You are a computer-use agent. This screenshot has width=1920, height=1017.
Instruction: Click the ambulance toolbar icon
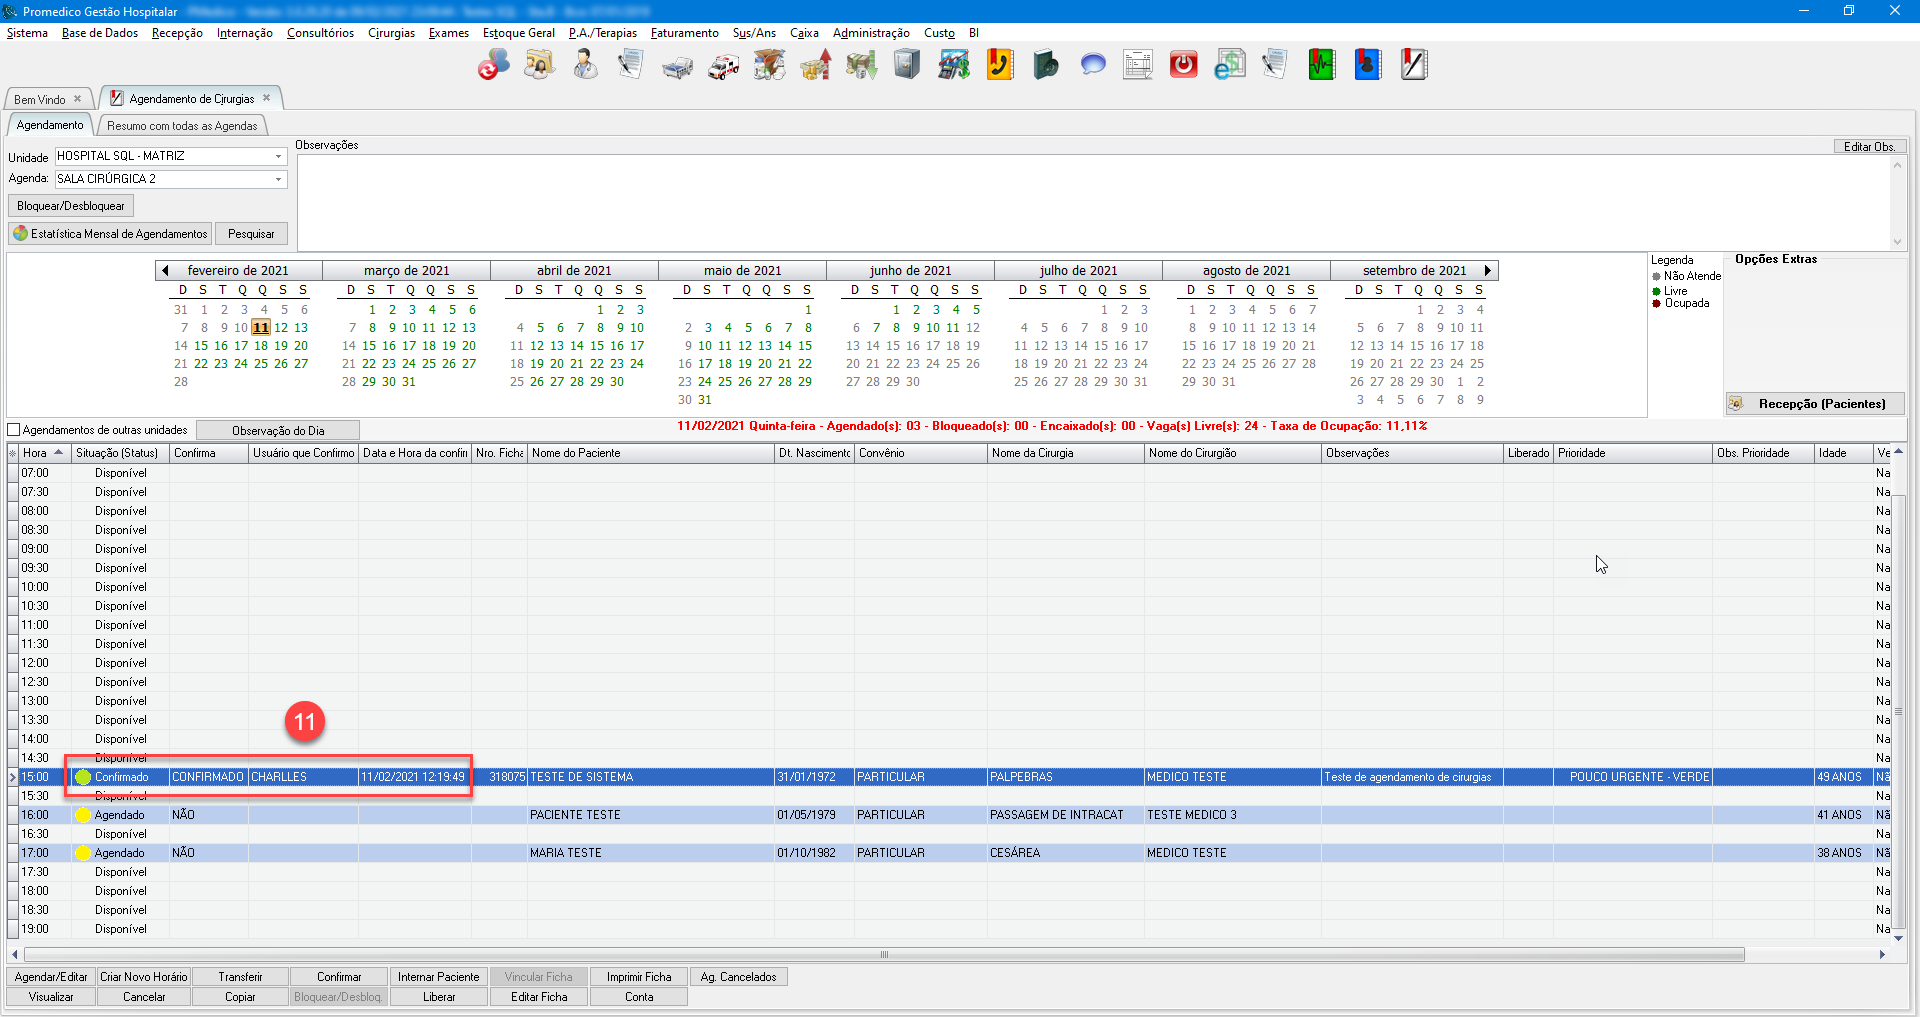tap(723, 66)
